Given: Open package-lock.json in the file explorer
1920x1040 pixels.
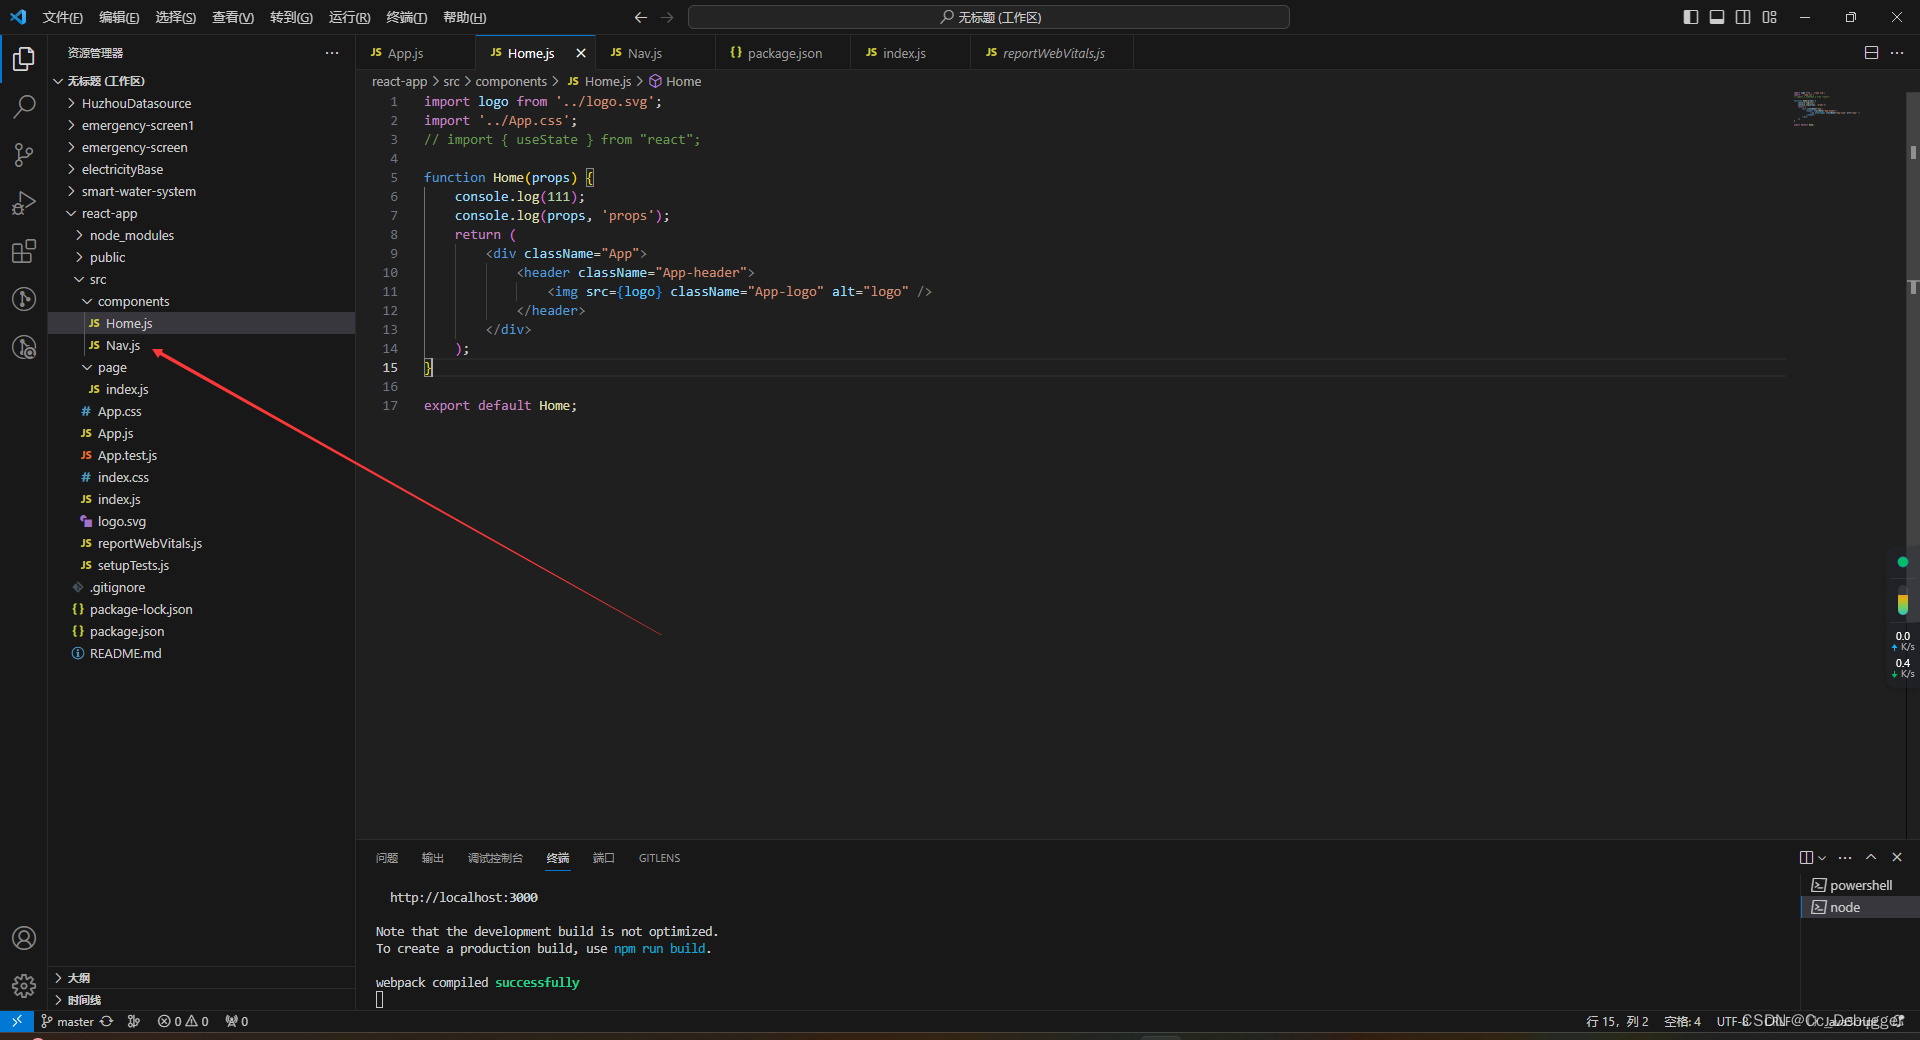Looking at the screenshot, I should click(202, 609).
